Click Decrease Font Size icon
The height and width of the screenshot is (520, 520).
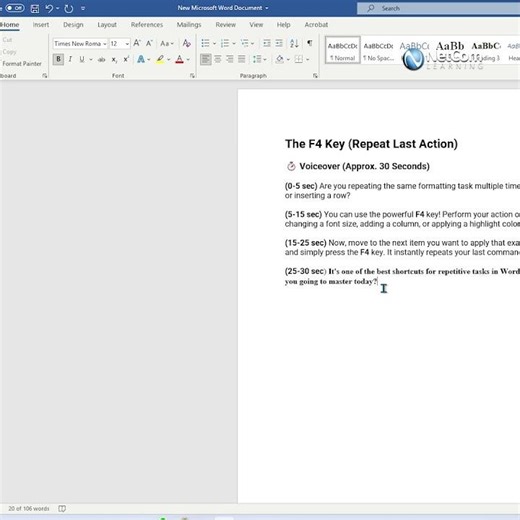[x=149, y=43]
